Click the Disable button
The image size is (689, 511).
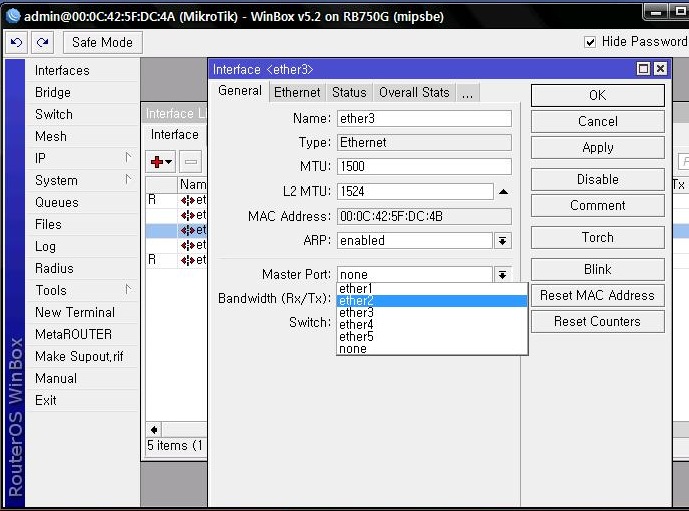598,179
